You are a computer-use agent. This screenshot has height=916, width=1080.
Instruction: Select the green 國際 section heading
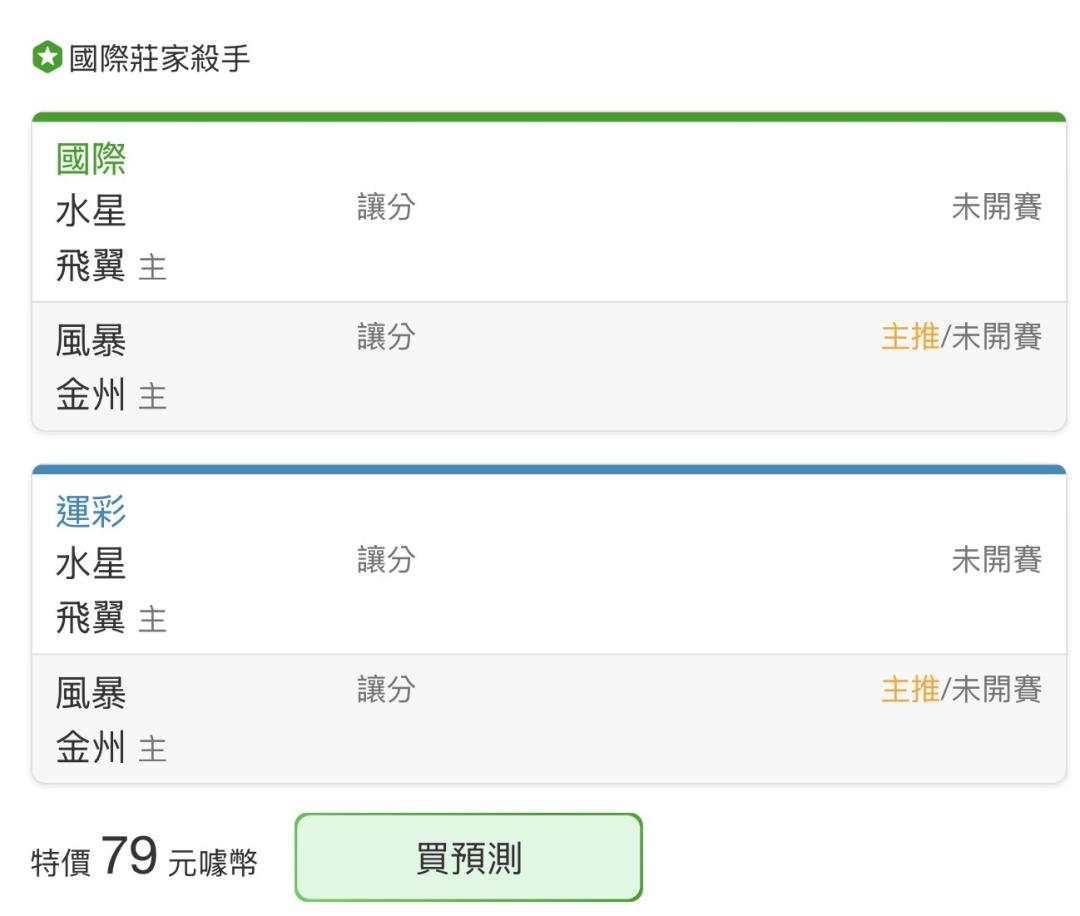pyautogui.click(x=91, y=159)
